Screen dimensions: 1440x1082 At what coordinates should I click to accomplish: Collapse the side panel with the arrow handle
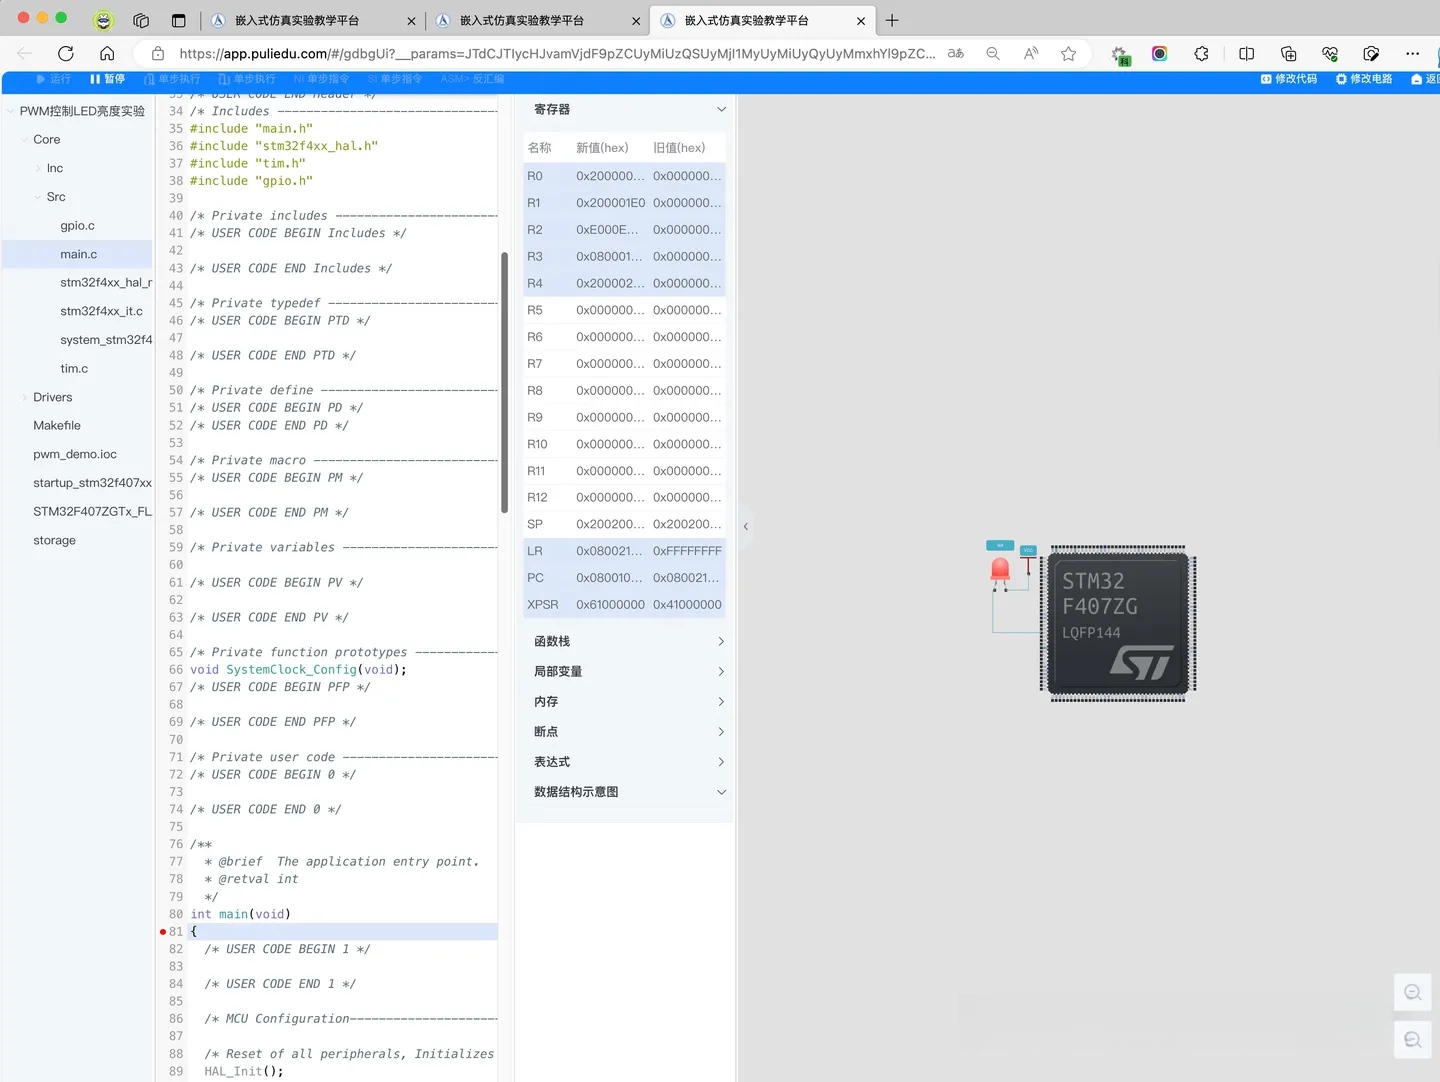[x=745, y=526]
